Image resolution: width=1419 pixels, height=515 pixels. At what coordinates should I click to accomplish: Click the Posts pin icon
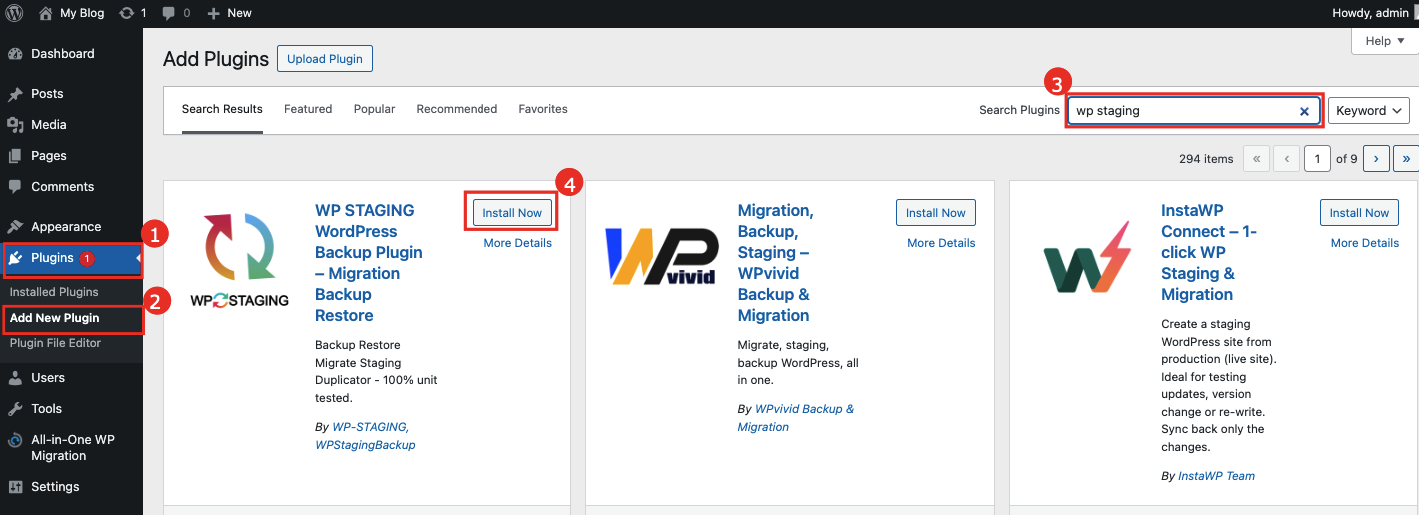point(15,94)
